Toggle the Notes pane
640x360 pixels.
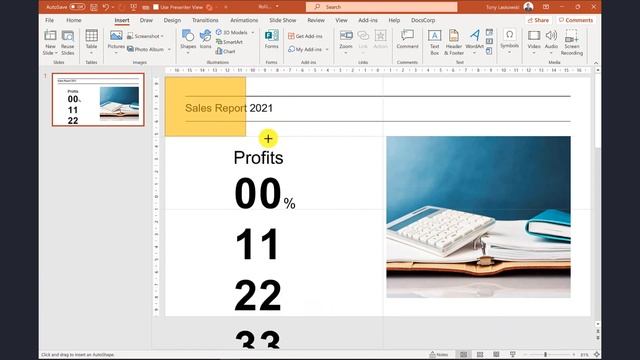(439, 355)
